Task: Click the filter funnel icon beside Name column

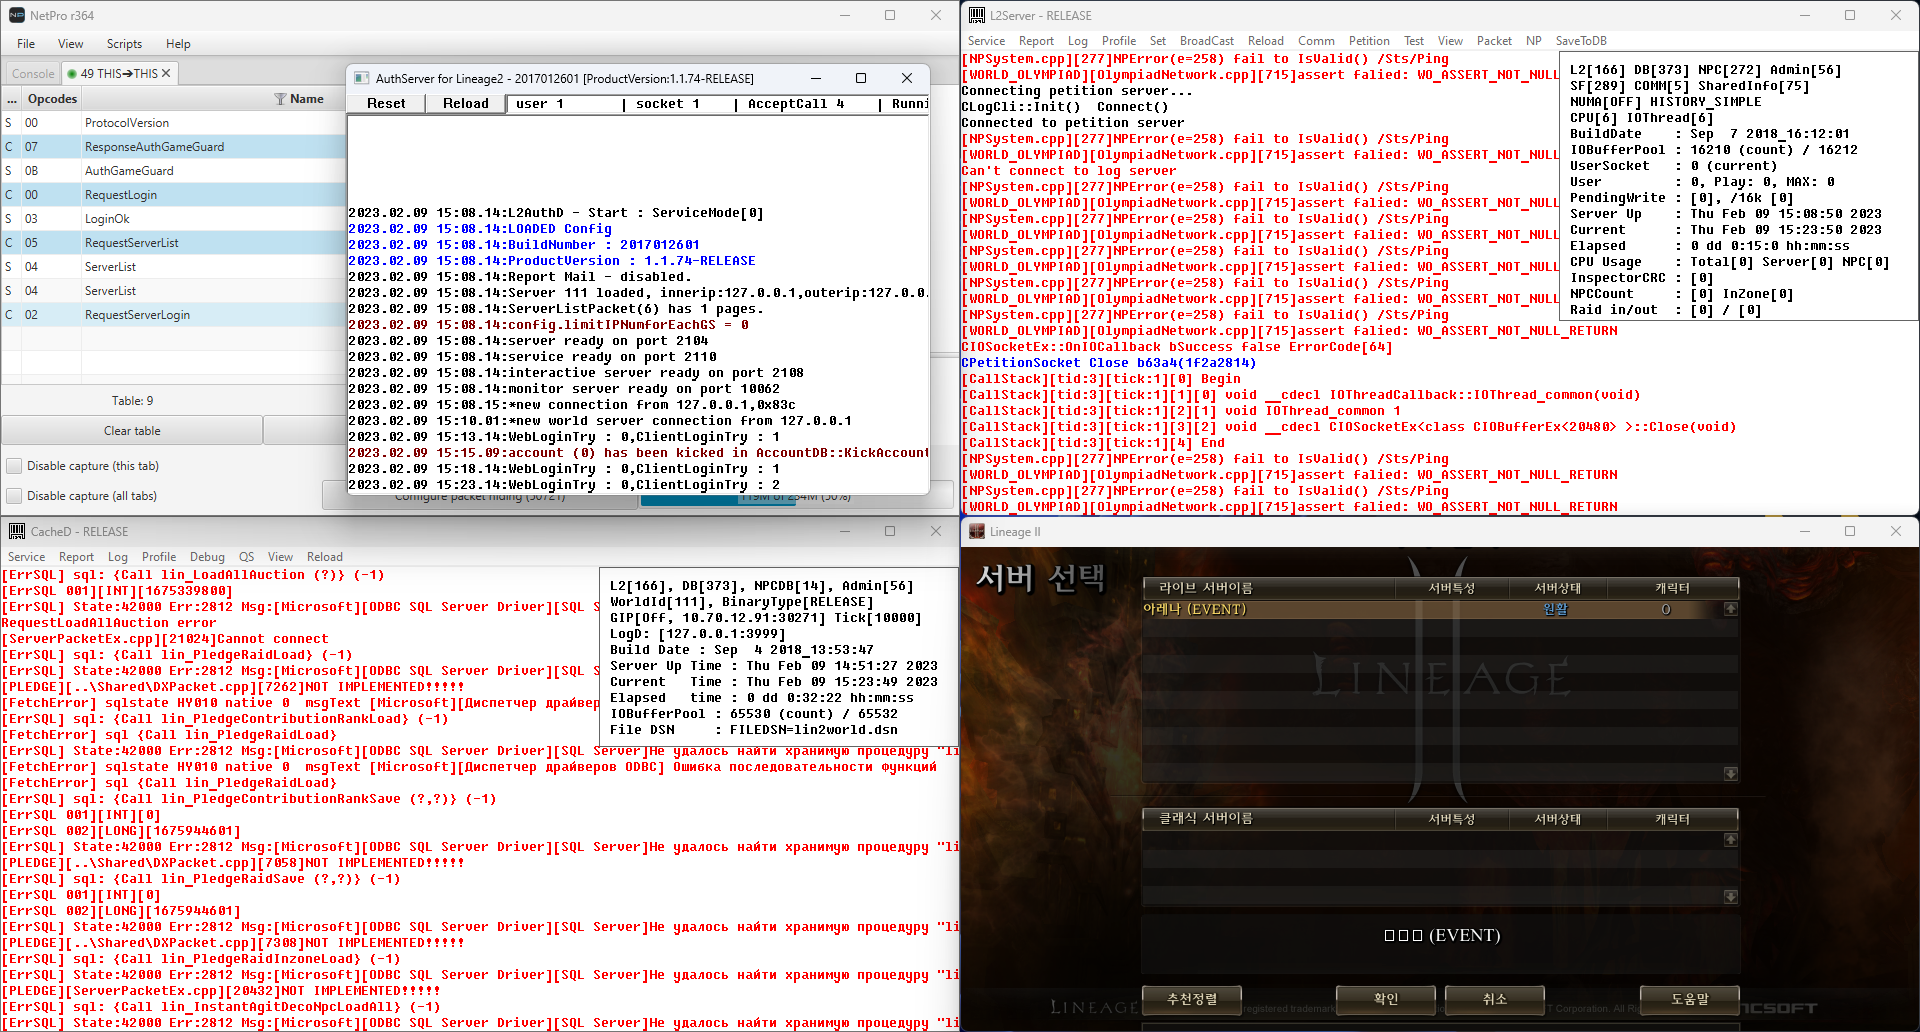Action: point(280,99)
